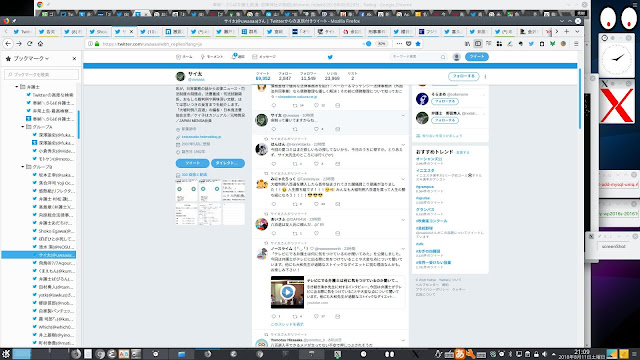Collapse the グループB bookmark folder
The width and height of the screenshot is (640, 360).
coord(23,167)
